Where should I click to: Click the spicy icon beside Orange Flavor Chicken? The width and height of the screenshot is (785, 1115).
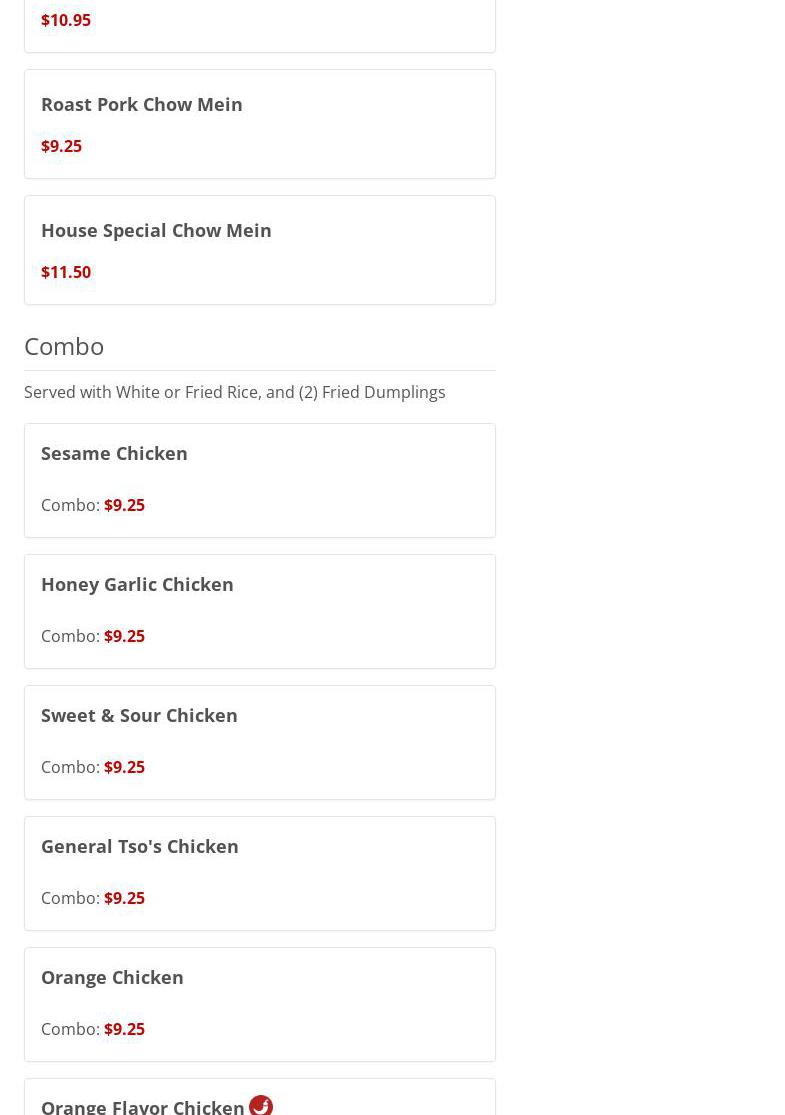point(261,1104)
